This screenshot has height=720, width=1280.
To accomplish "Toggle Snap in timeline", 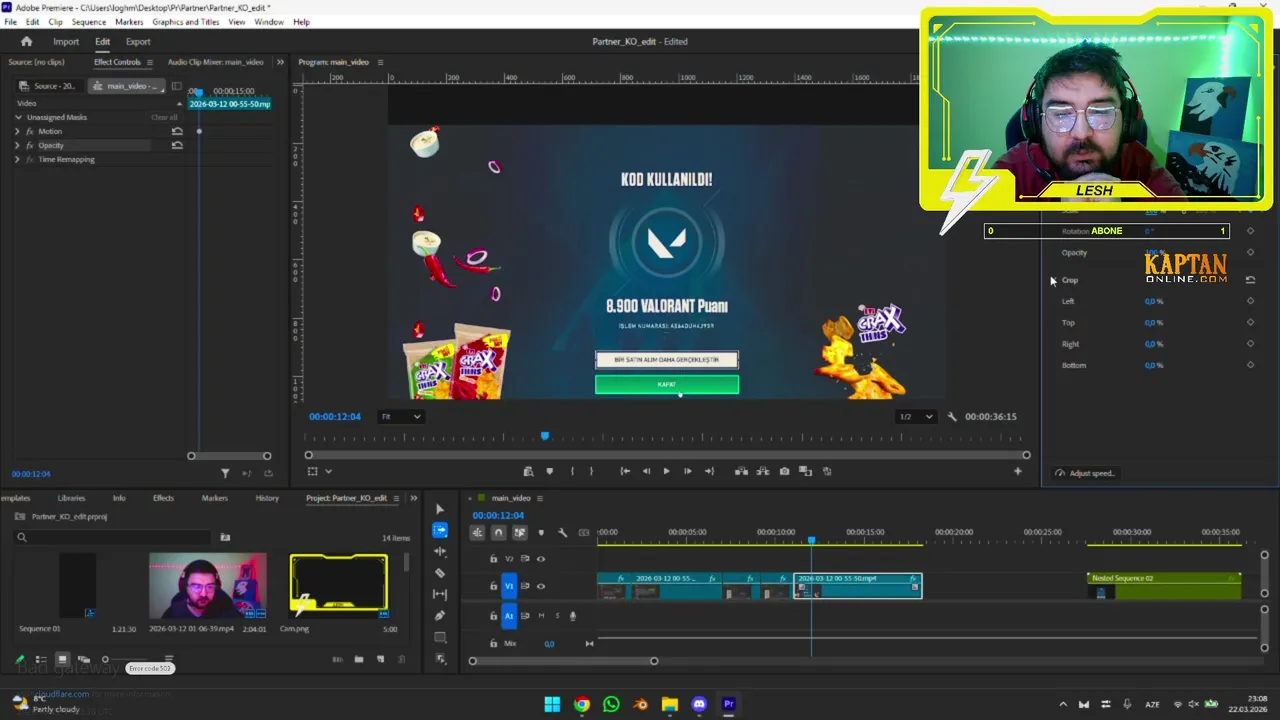I will [x=498, y=533].
